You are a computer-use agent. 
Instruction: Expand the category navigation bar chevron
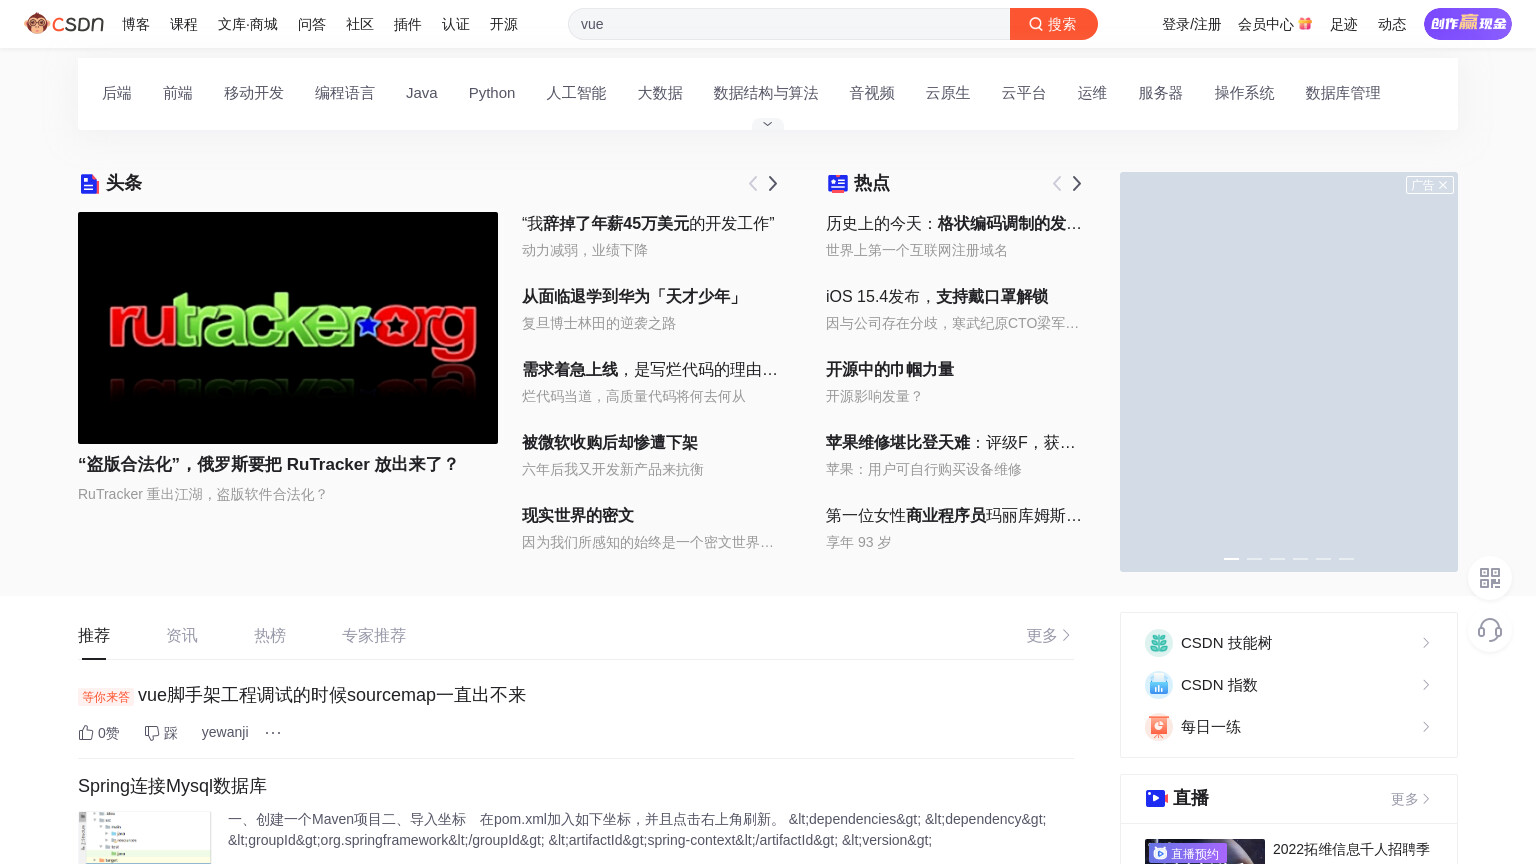coord(767,124)
